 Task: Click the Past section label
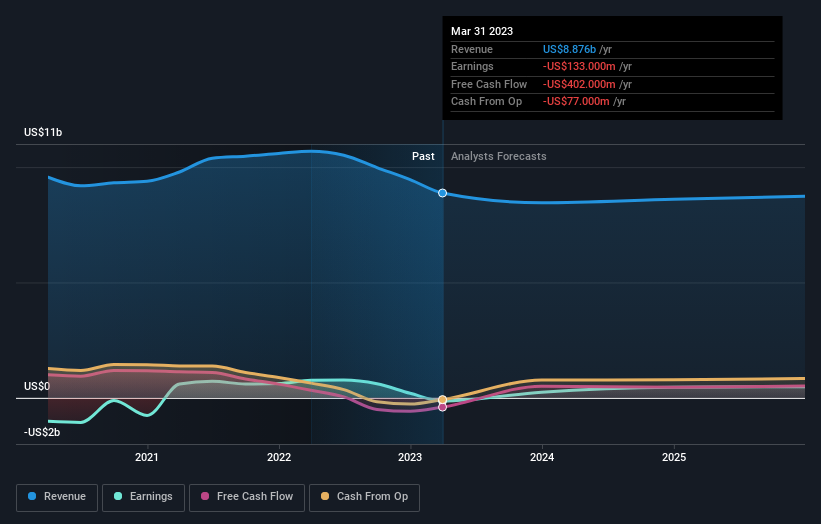(423, 157)
